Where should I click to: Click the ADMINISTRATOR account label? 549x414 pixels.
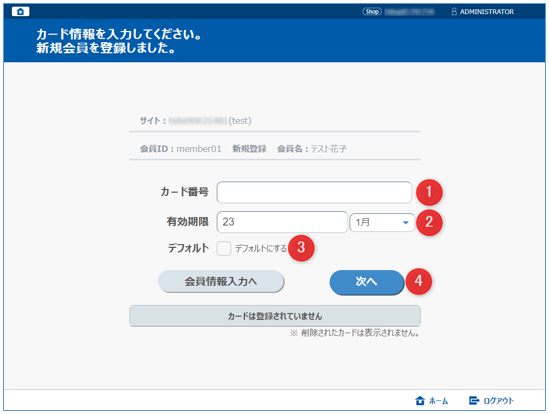(x=487, y=12)
